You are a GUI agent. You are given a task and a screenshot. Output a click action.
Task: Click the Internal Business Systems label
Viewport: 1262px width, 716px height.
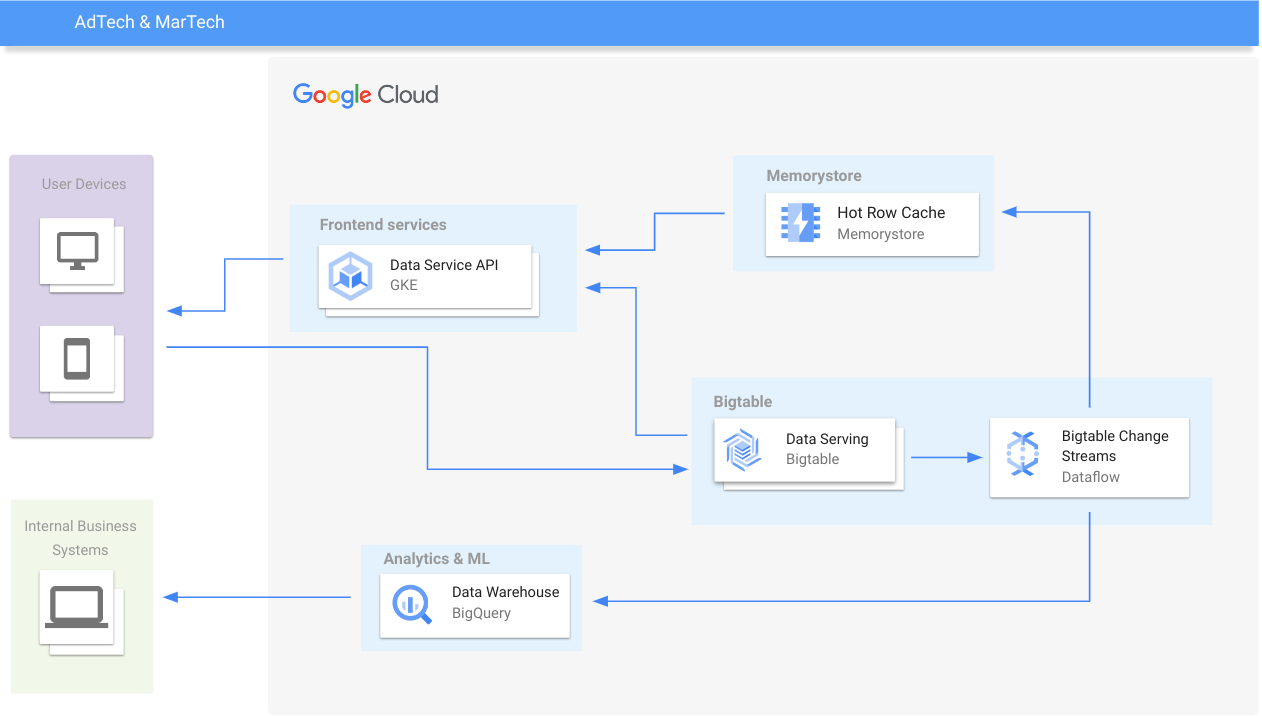(81, 537)
